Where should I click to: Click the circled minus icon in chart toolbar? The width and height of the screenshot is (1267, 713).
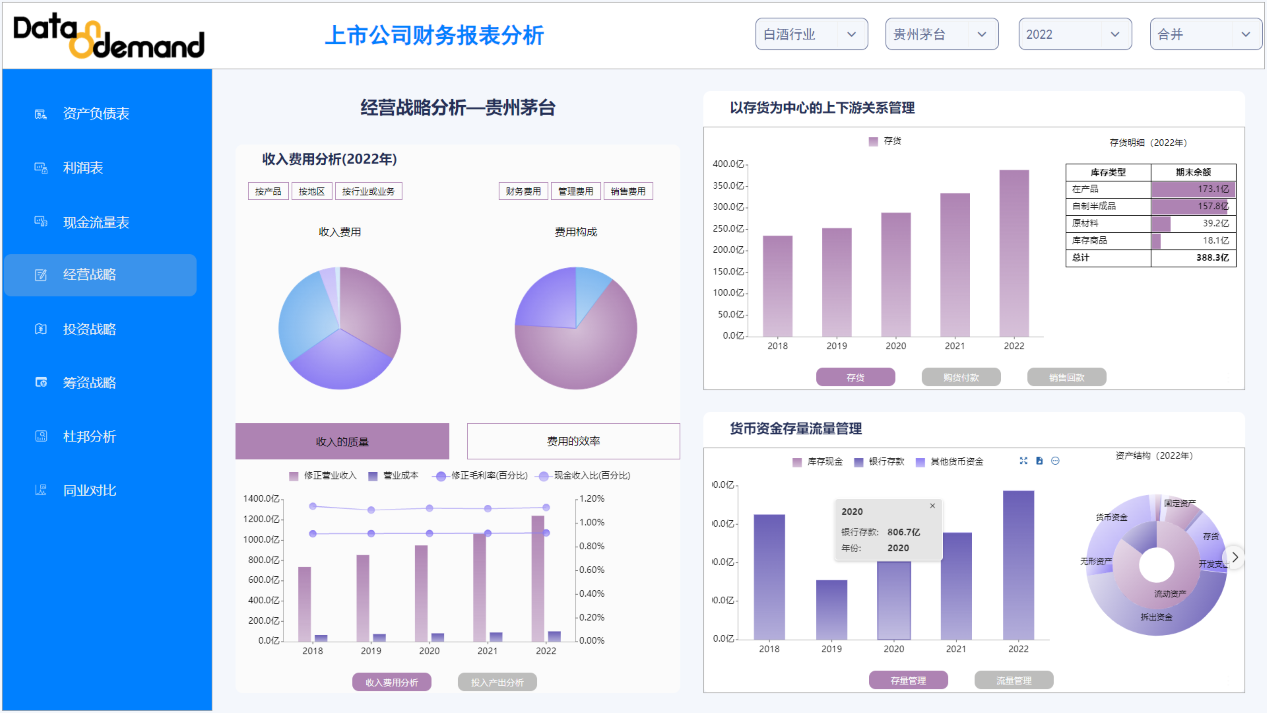click(1055, 461)
